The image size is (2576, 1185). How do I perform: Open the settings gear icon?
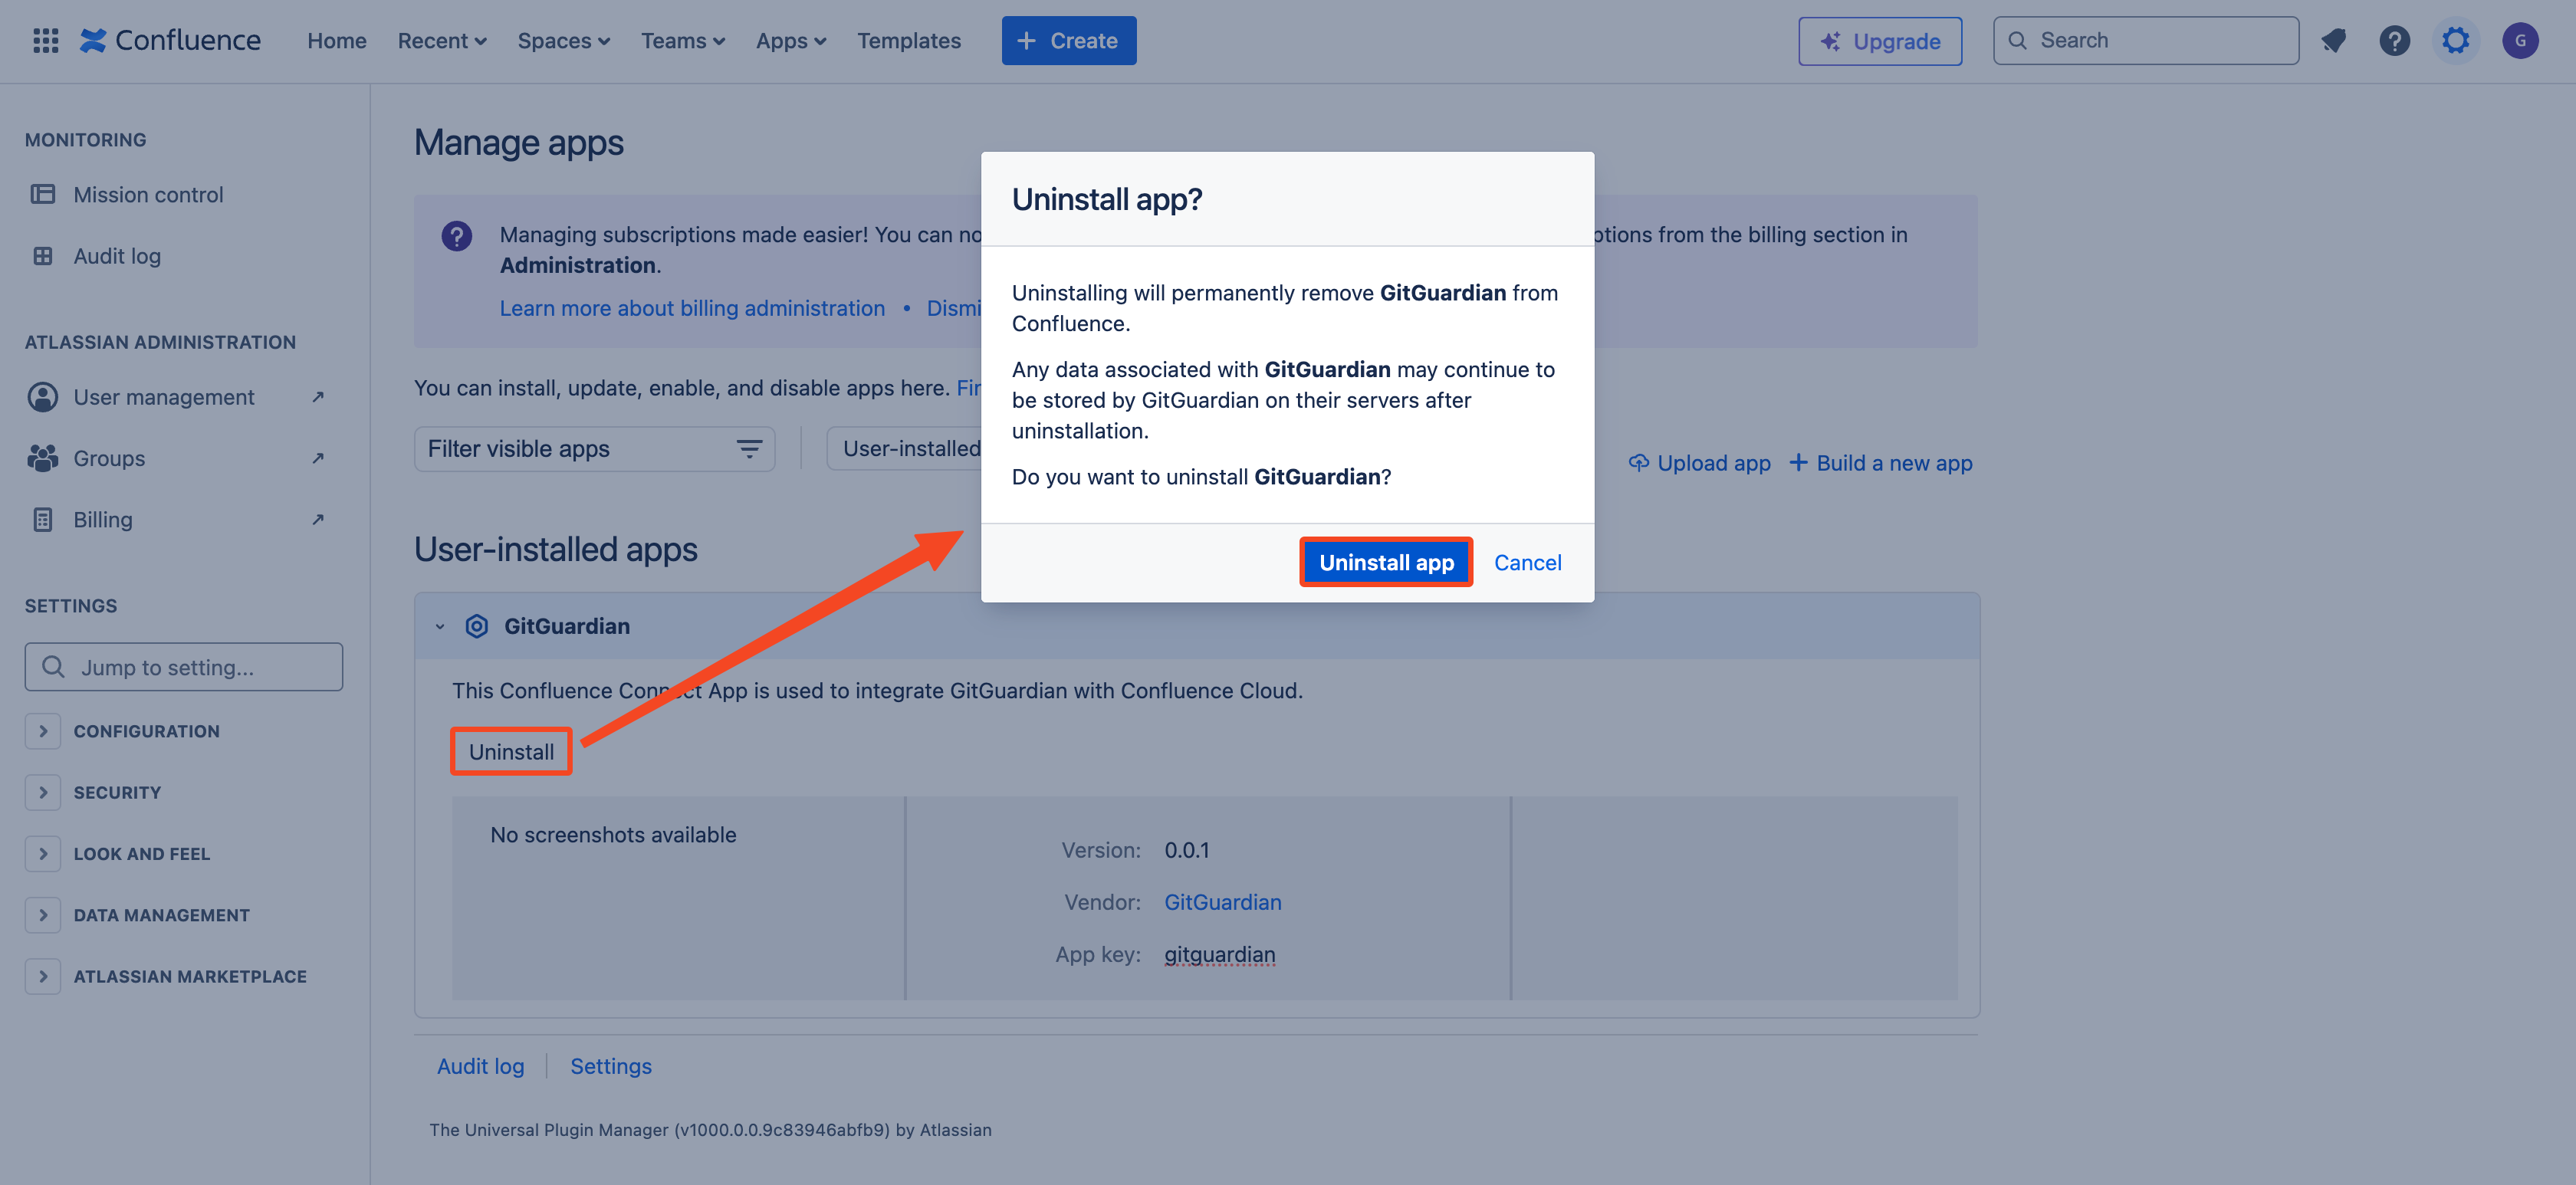[x=2455, y=41]
